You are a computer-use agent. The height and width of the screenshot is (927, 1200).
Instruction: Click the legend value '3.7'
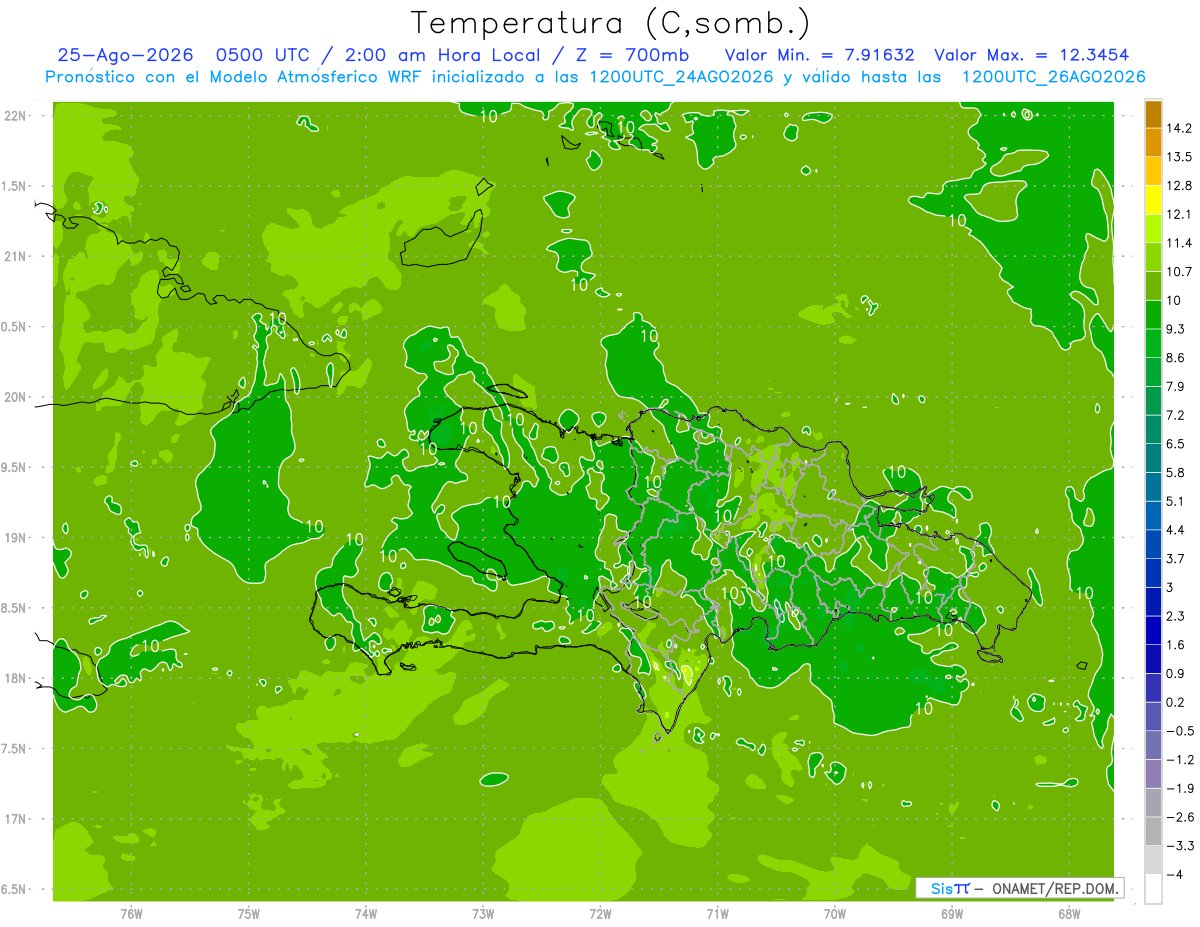coord(1176,558)
